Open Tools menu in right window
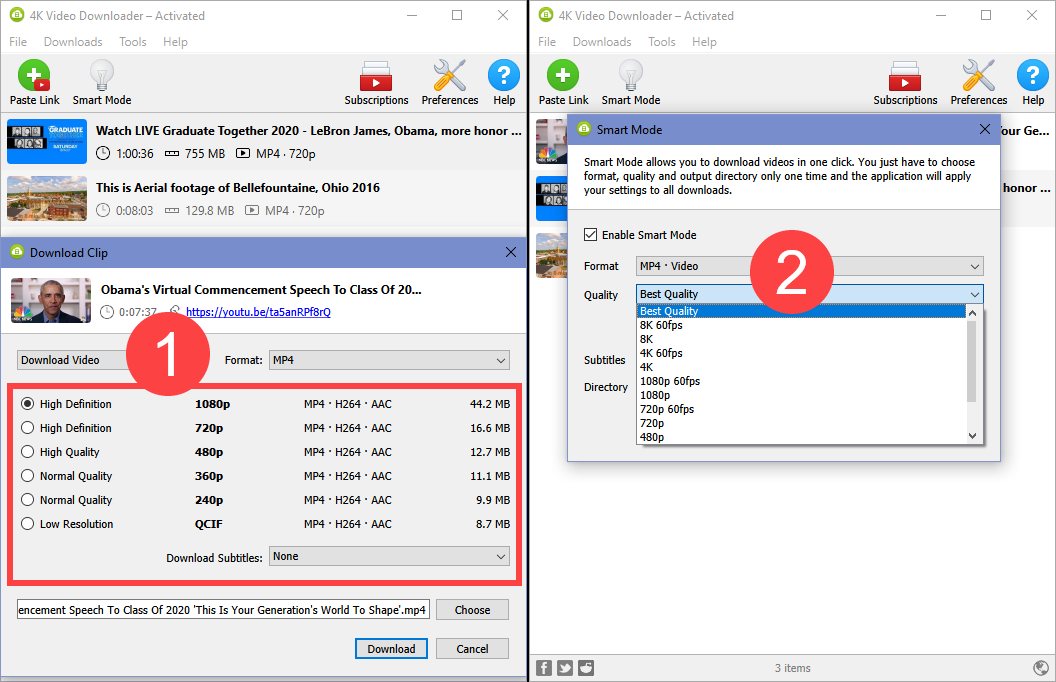This screenshot has height=682, width=1056. point(661,42)
